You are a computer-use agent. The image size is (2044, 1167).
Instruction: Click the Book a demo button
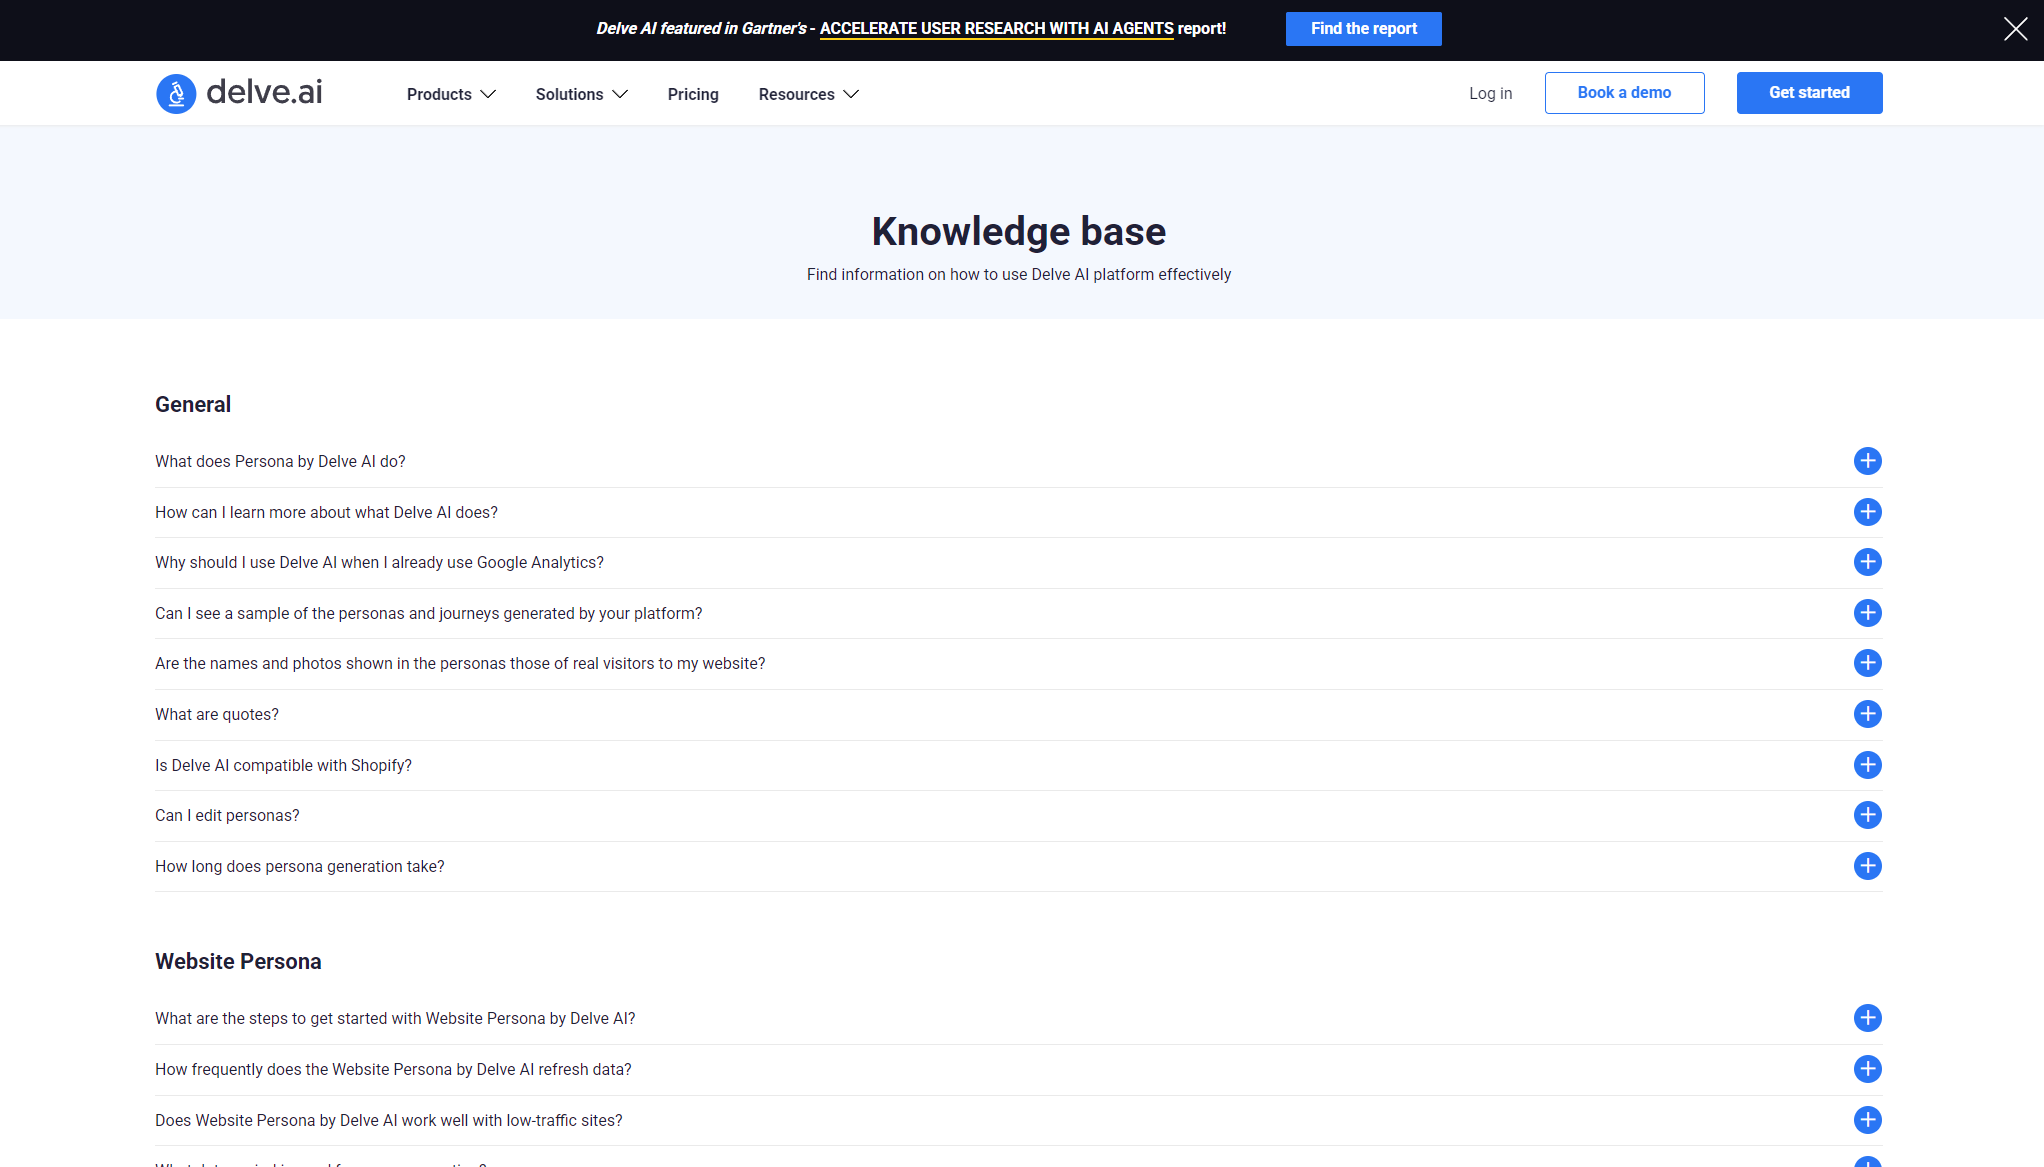click(1624, 93)
